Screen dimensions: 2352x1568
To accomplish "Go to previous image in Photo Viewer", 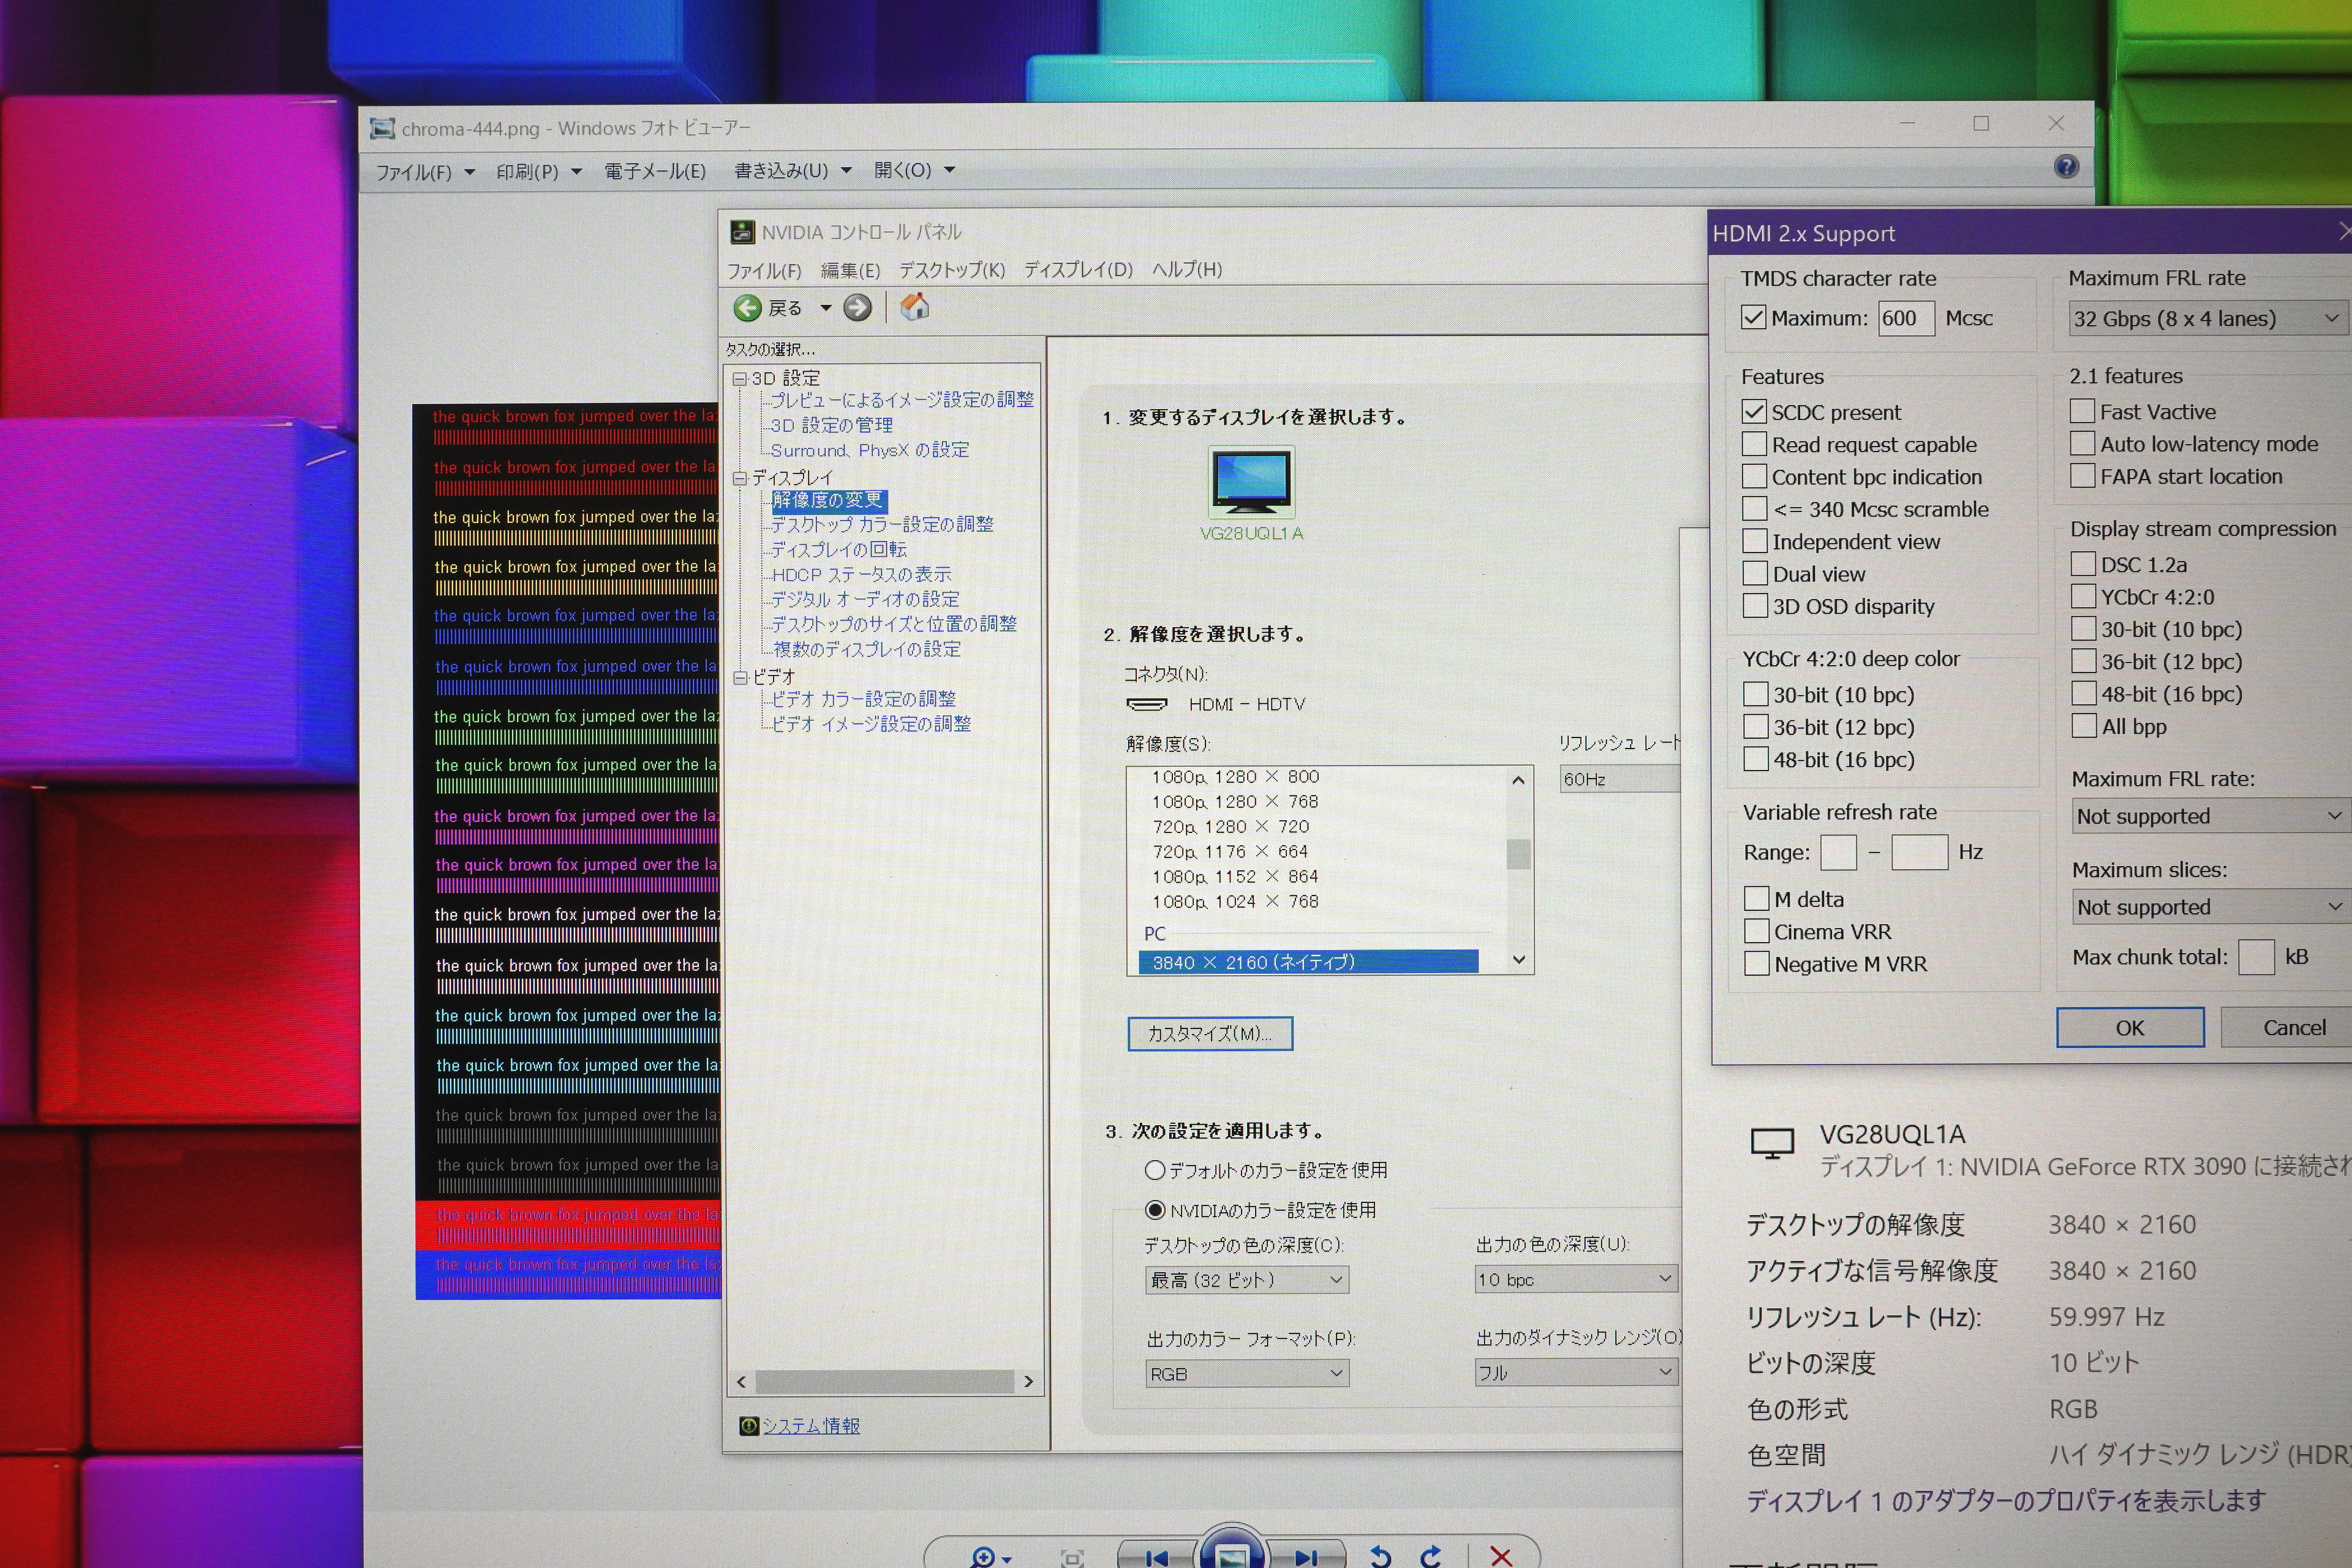I will coord(1157,1557).
